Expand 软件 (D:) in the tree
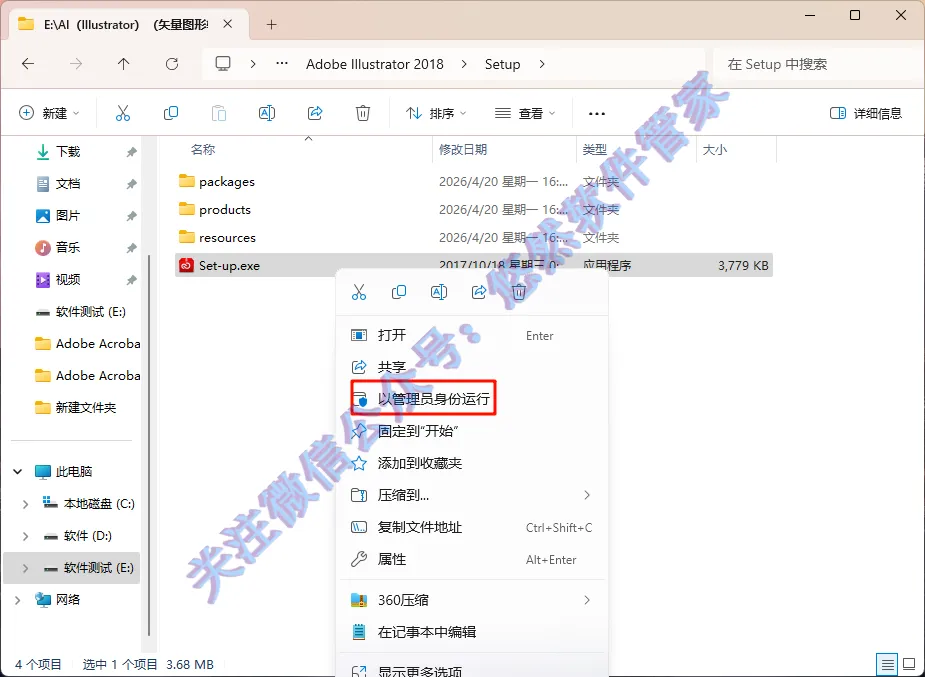Image resolution: width=925 pixels, height=677 pixels. pyautogui.click(x=25, y=536)
